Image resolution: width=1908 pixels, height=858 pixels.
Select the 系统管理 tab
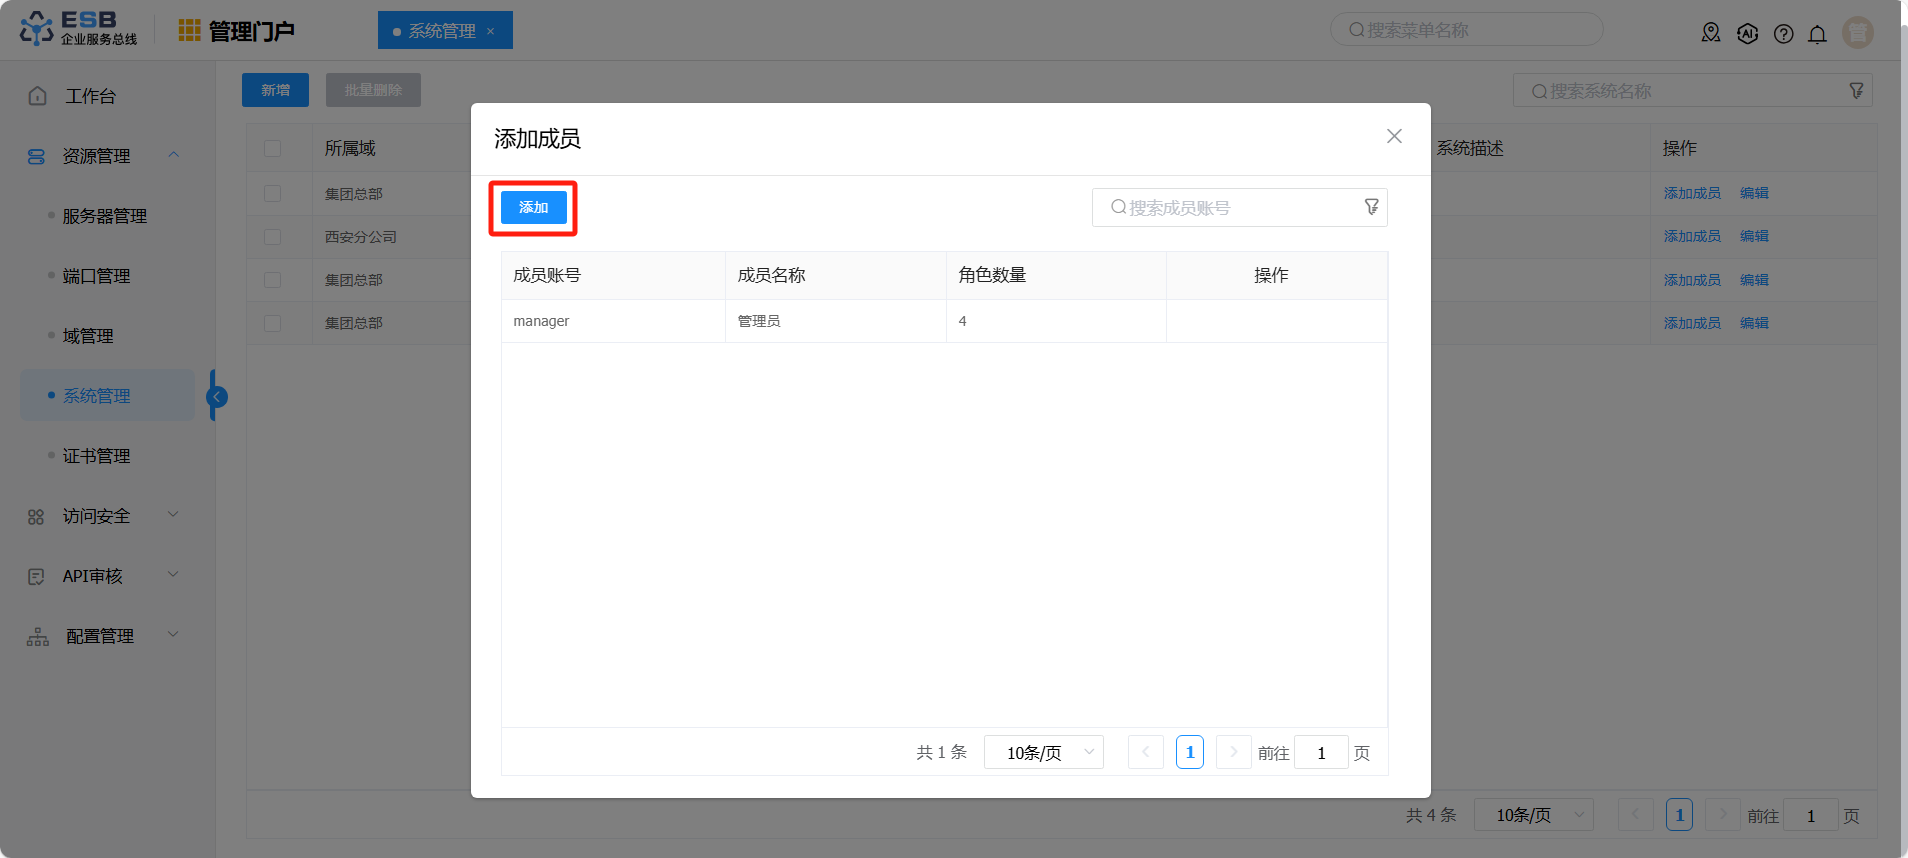pos(443,31)
